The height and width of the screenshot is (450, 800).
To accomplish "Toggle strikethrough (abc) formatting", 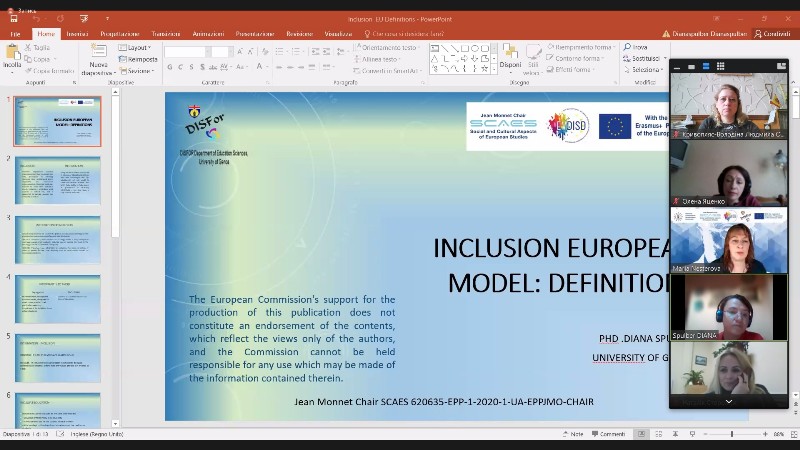I will coord(213,67).
